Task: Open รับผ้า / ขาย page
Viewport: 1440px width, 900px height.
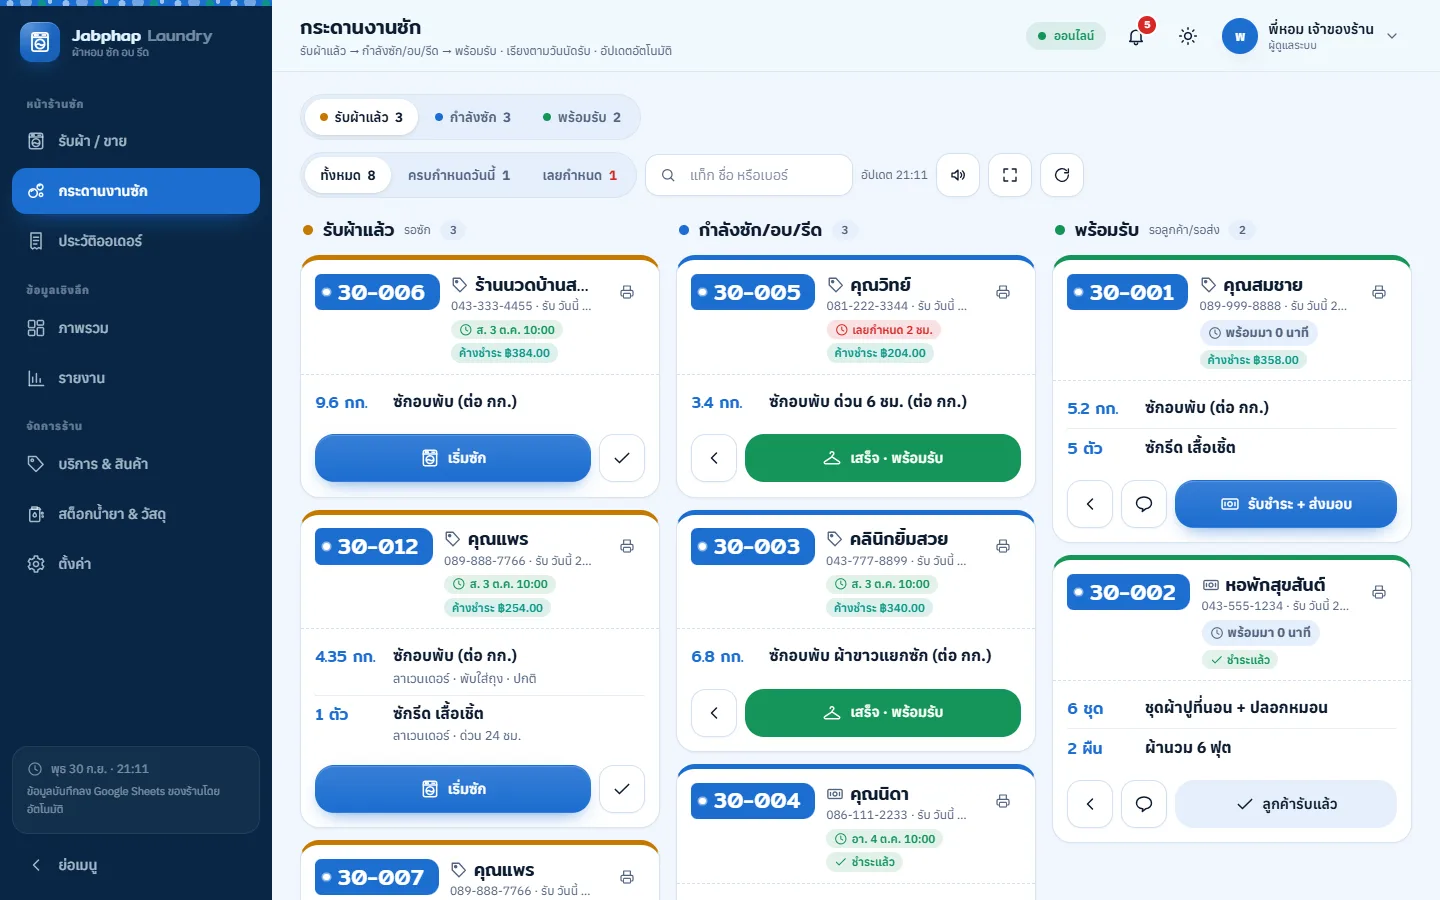Action: point(136,141)
